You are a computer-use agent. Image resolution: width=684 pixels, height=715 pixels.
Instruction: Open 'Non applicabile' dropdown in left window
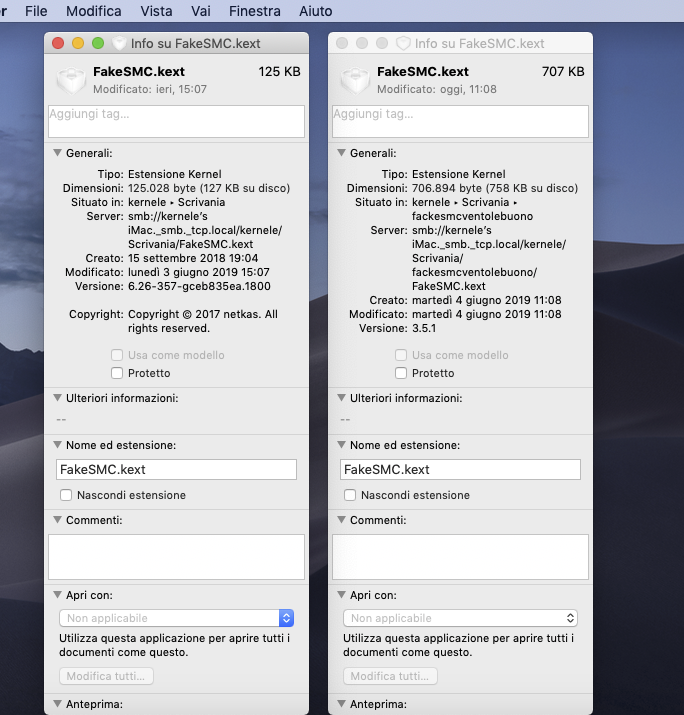coord(176,618)
